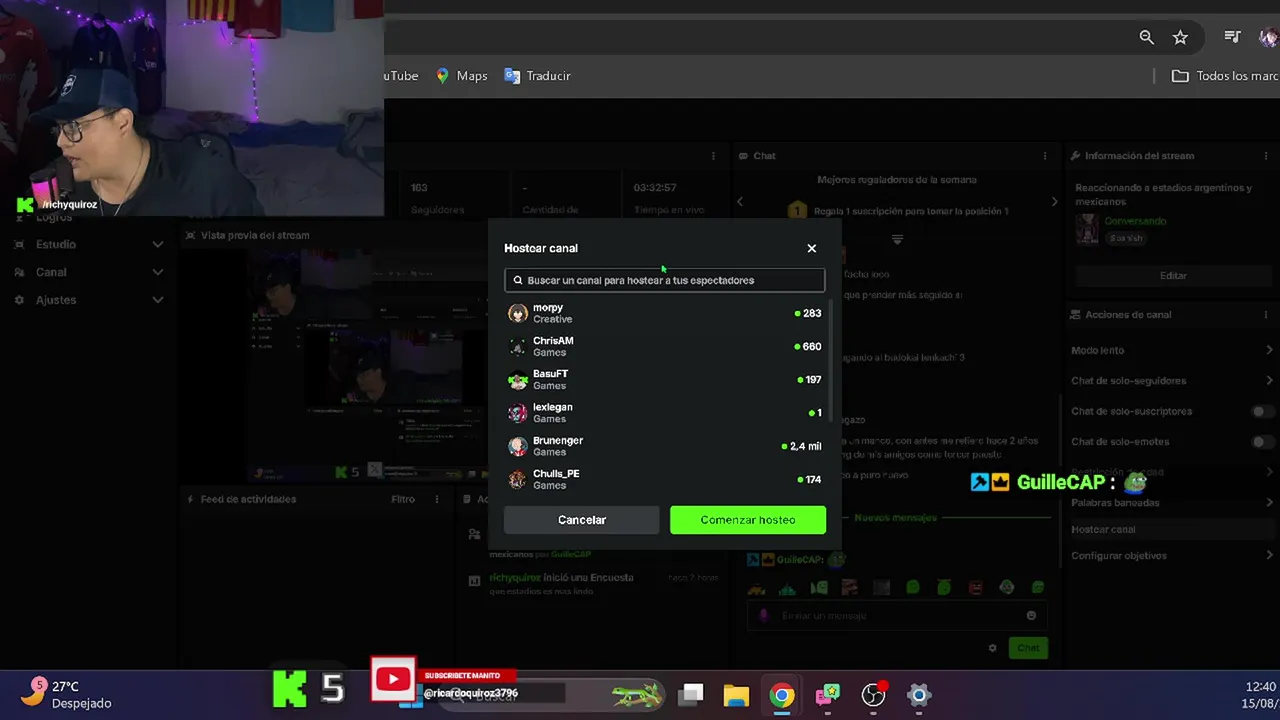
Task: Click the ChrisAM avatar icon
Action: tap(517, 347)
